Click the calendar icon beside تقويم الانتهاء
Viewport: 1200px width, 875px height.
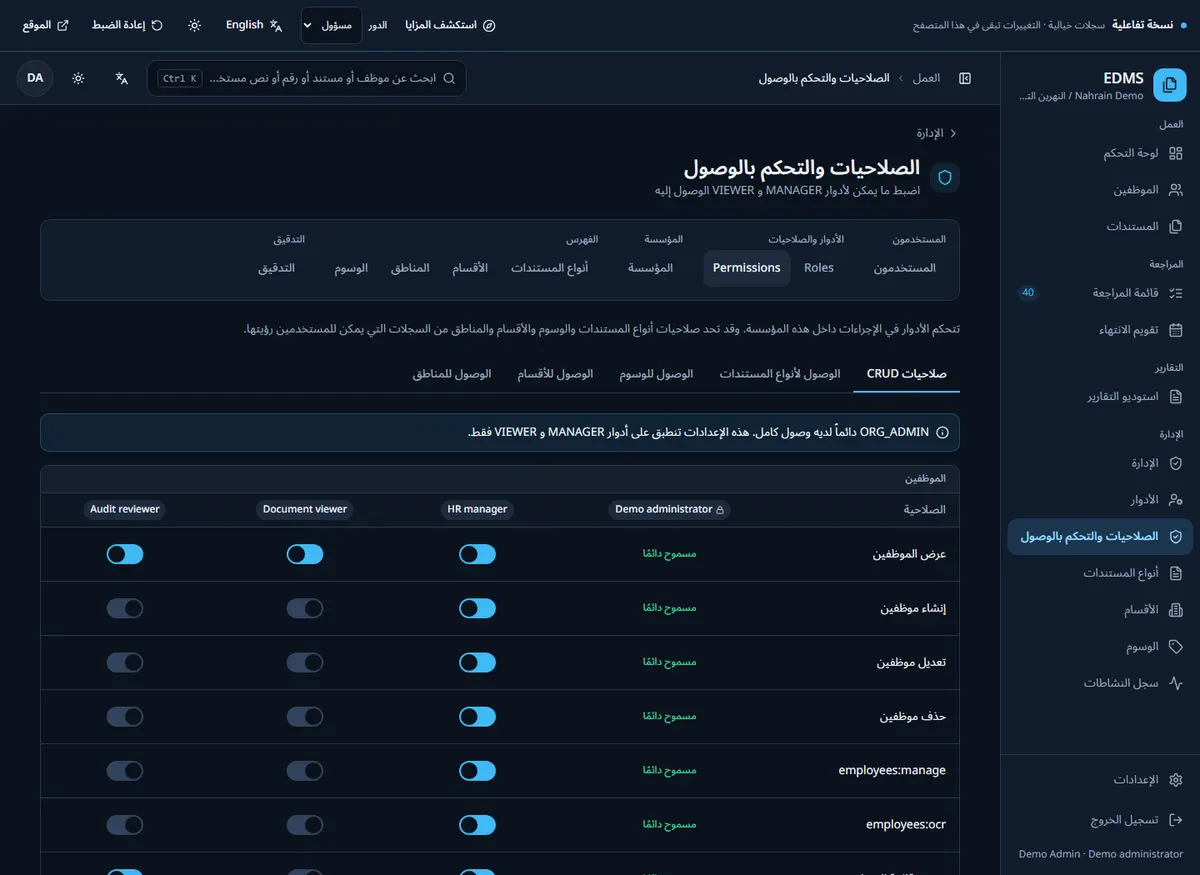[x=1176, y=330]
